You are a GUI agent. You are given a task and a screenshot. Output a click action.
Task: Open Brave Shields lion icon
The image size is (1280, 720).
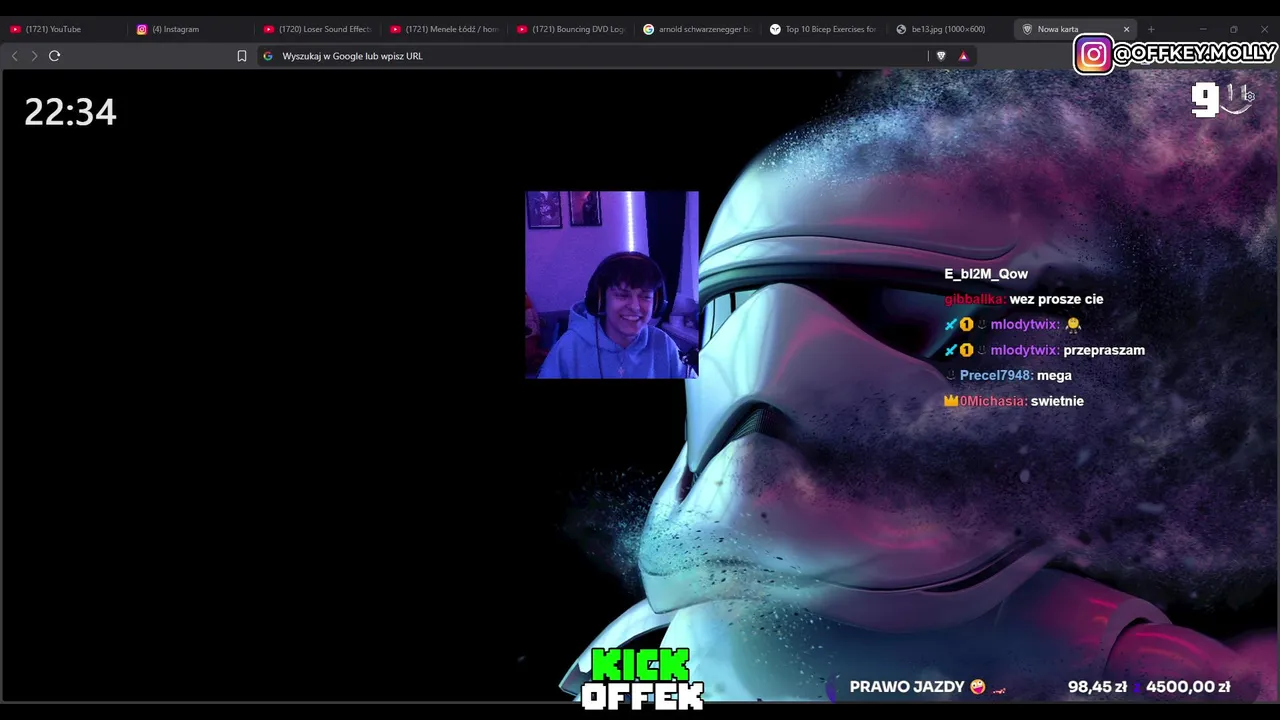[941, 56]
